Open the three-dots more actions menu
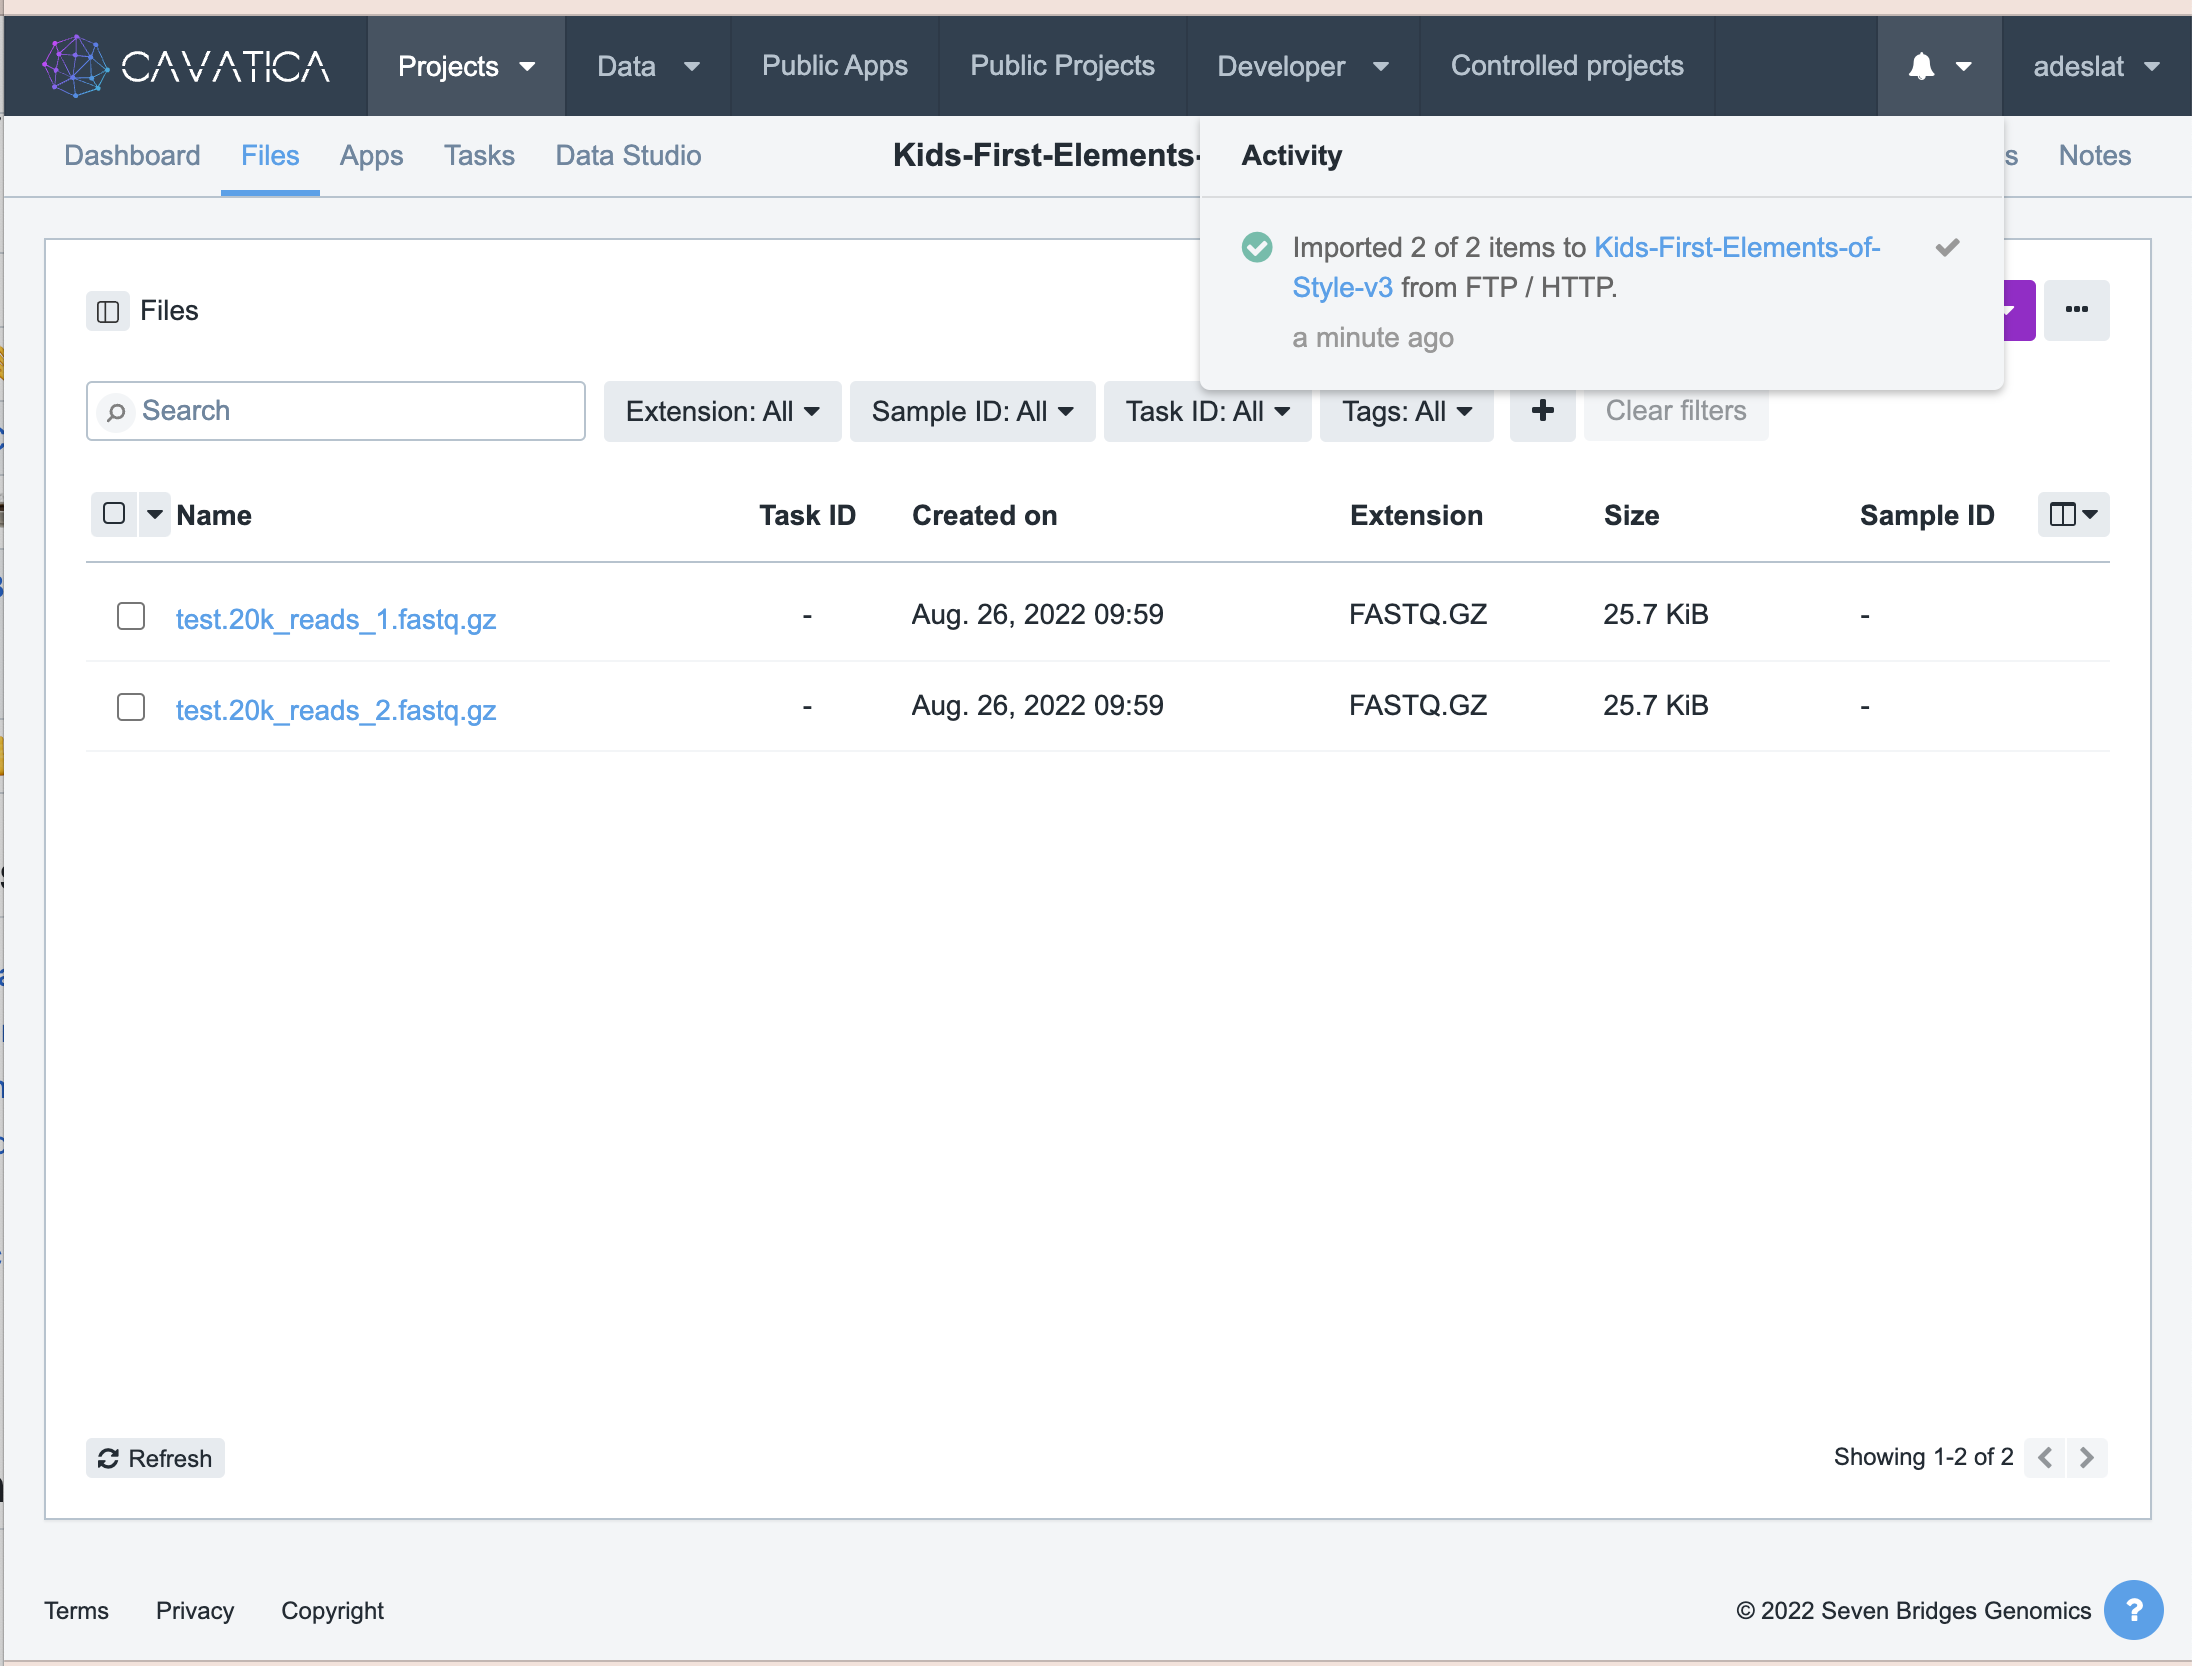This screenshot has height=1666, width=2192. pos(2076,310)
